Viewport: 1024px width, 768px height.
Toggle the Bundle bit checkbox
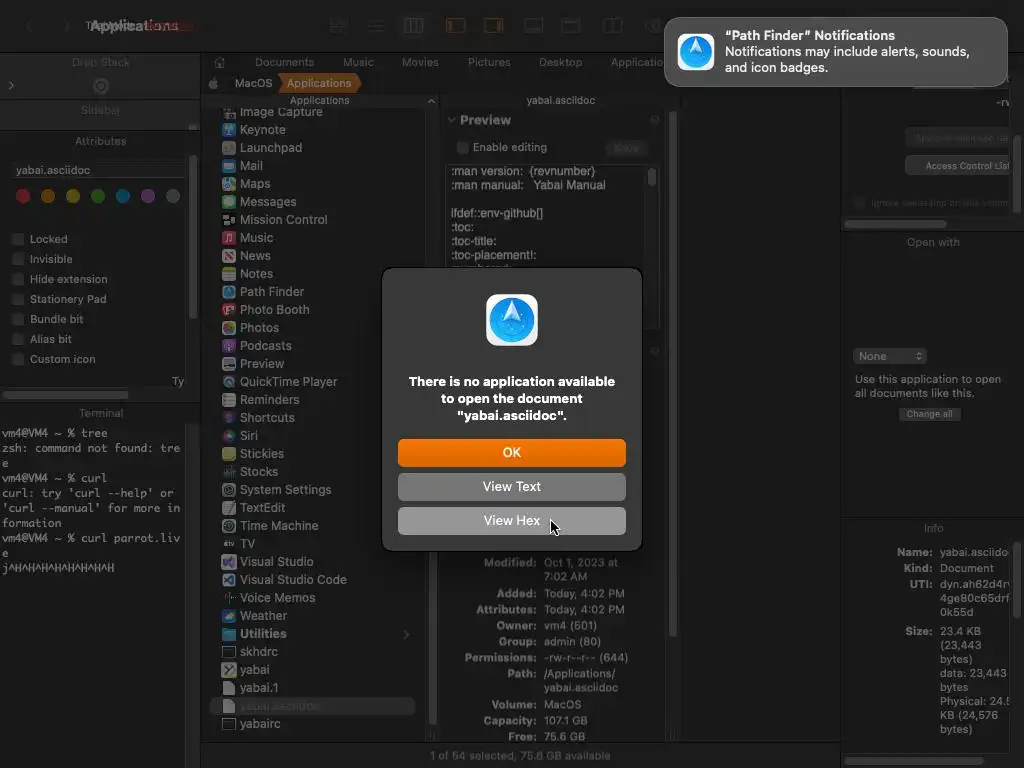pos(18,319)
